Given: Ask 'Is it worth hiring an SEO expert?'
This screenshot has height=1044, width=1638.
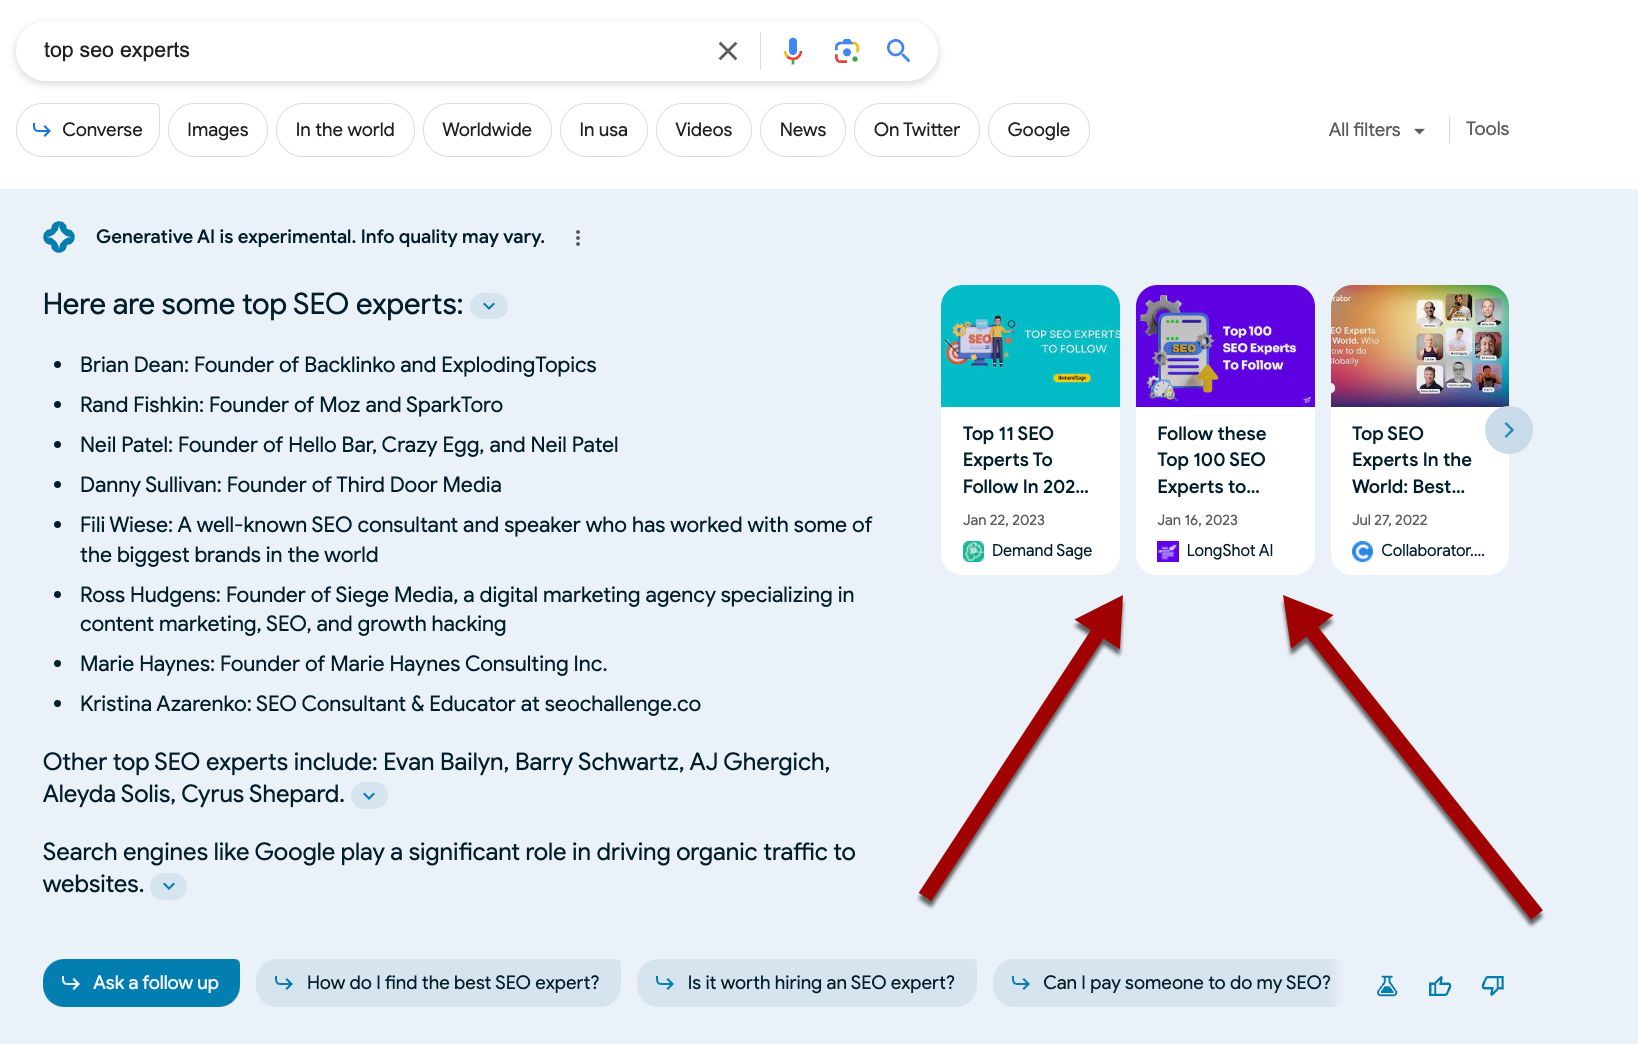Looking at the screenshot, I should 806,983.
